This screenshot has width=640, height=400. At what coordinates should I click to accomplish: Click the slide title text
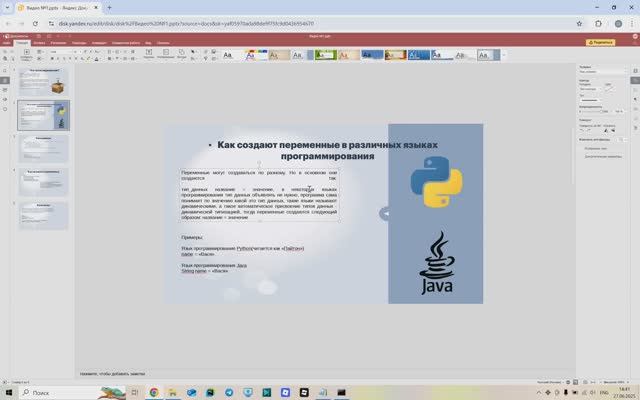(x=327, y=150)
